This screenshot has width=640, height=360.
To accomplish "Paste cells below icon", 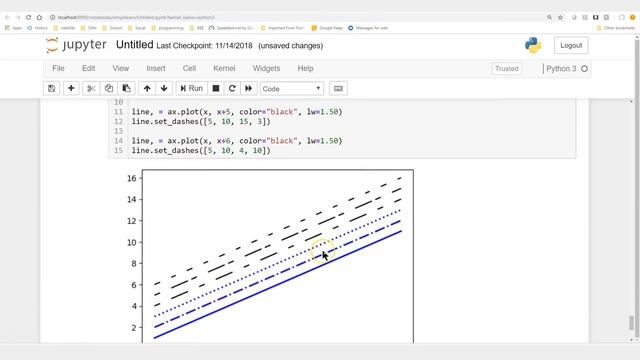I will click(127, 89).
